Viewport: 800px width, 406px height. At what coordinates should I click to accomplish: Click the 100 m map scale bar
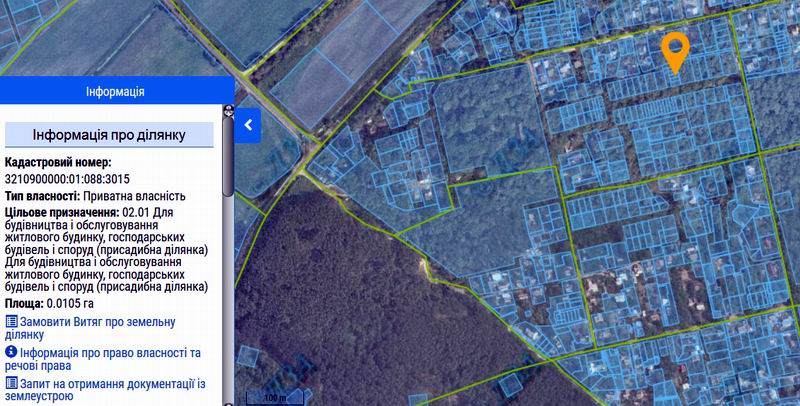click(x=272, y=398)
